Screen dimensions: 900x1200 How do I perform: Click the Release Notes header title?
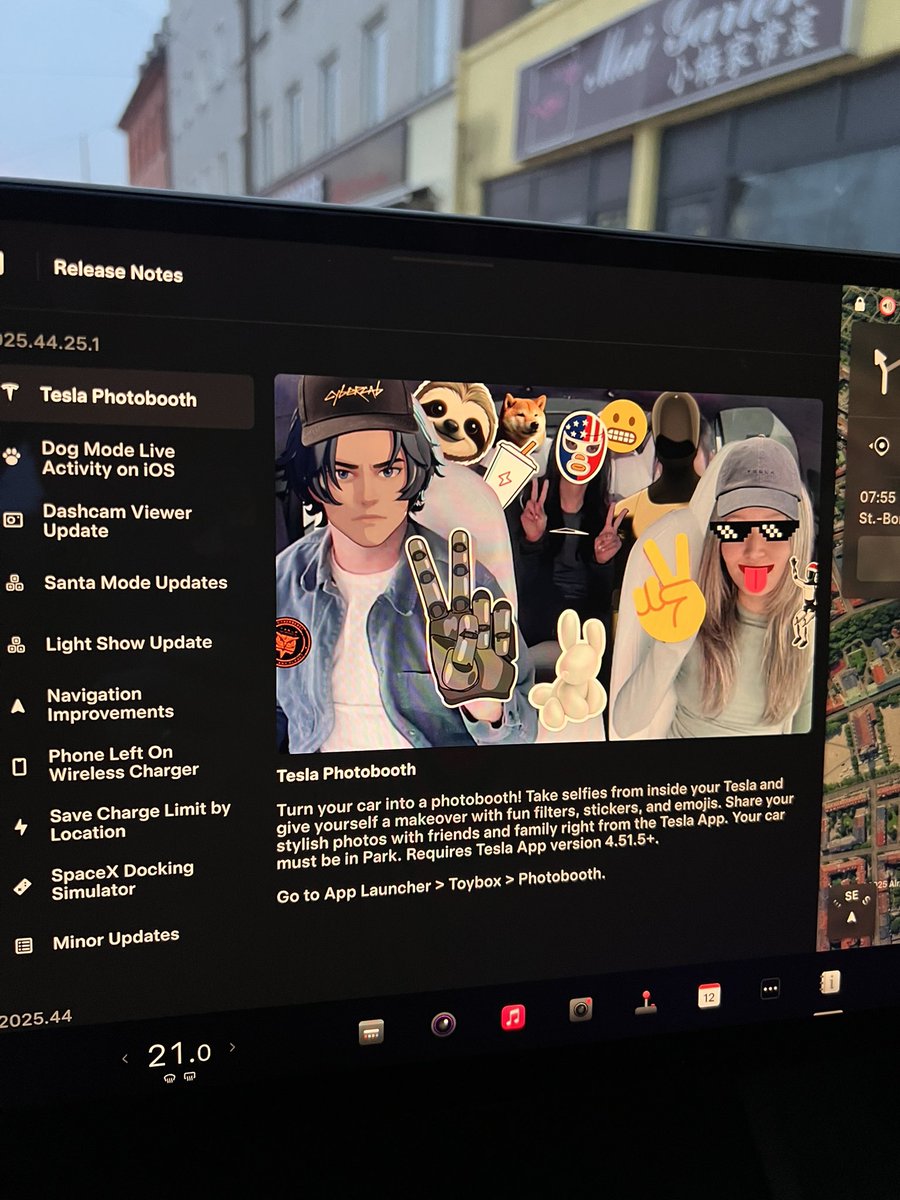tap(118, 271)
